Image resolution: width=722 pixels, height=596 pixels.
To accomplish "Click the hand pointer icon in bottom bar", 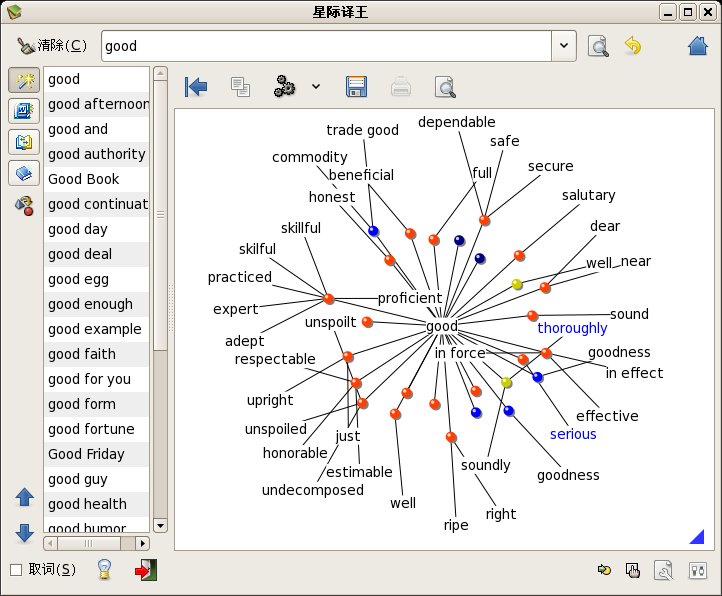I will click(x=633, y=570).
